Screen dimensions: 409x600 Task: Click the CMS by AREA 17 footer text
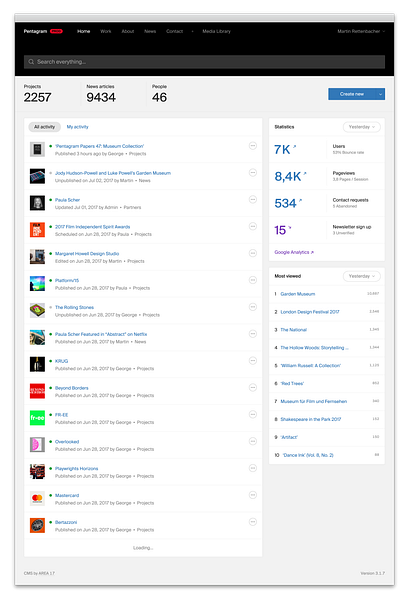coord(39,573)
